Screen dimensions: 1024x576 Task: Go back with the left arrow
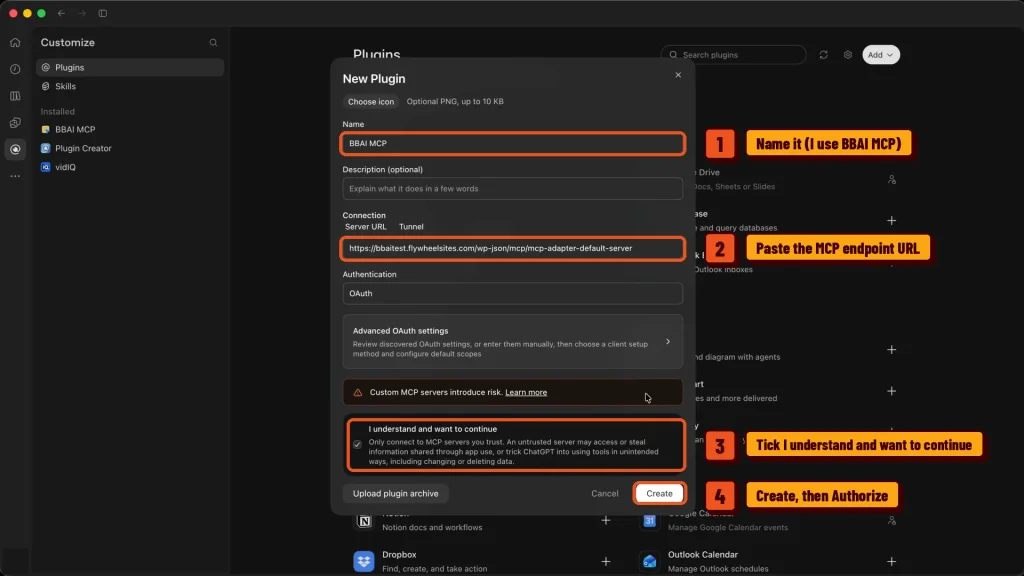[x=61, y=13]
